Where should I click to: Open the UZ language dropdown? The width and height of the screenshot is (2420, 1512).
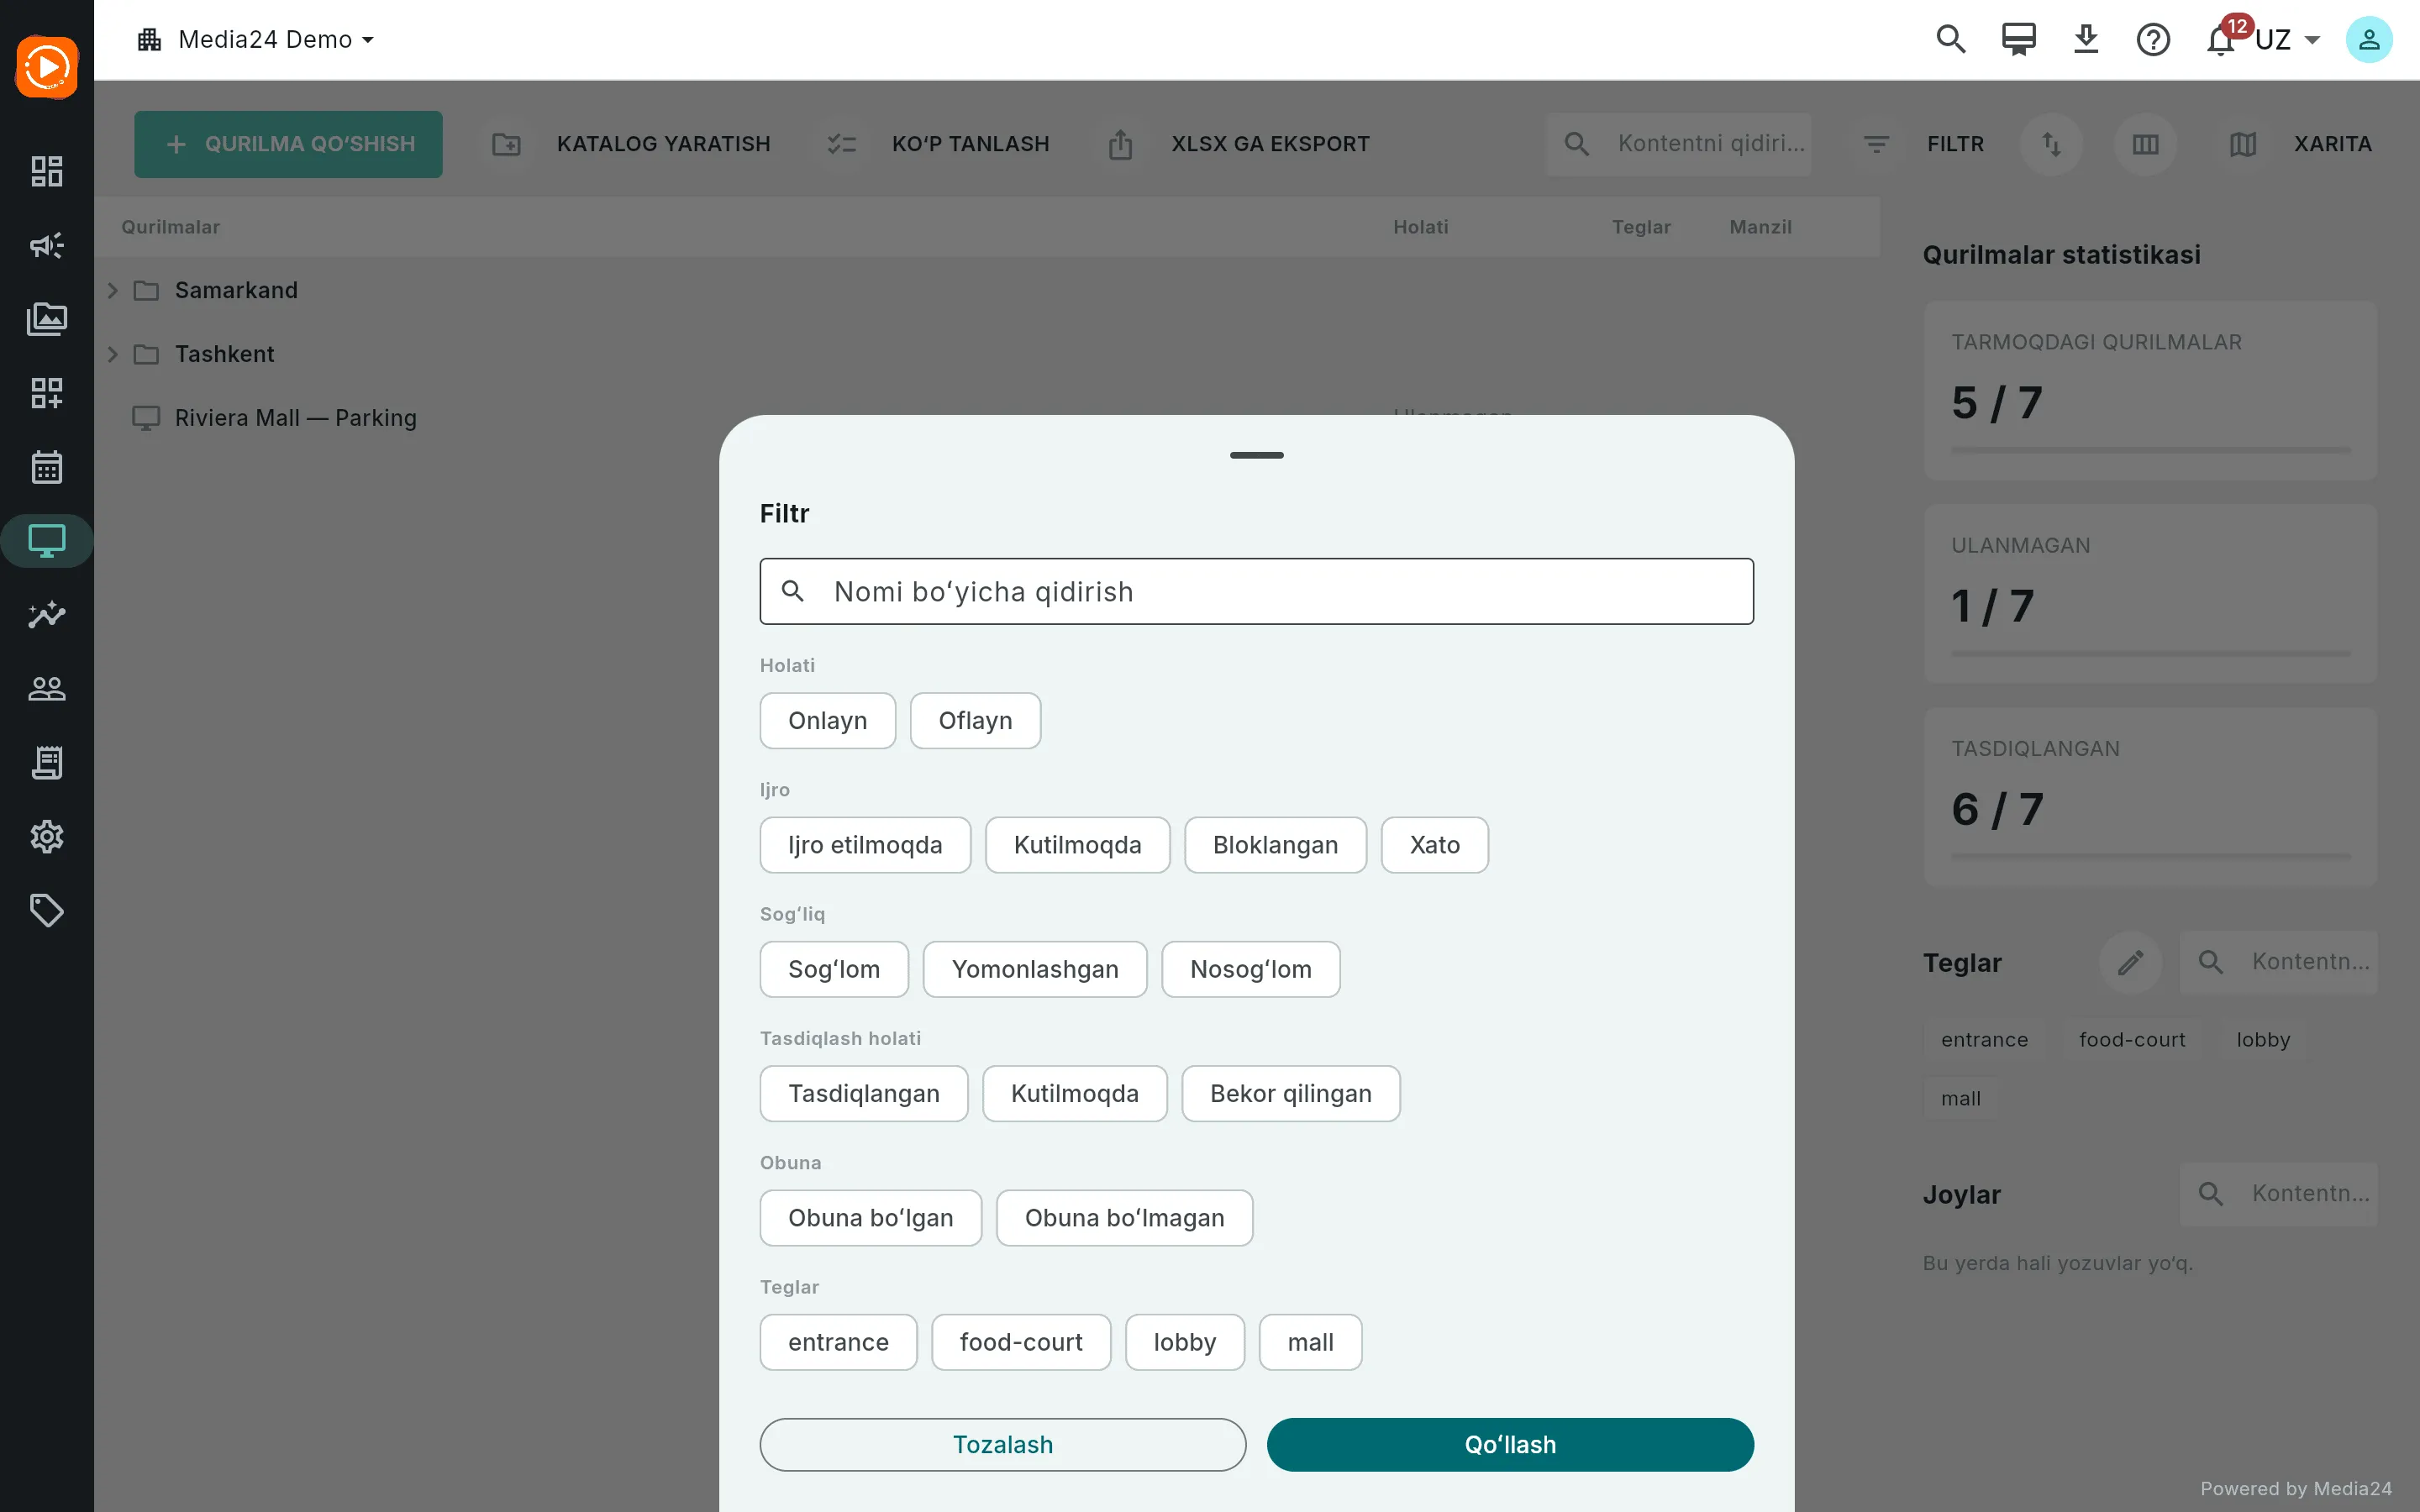point(2288,40)
